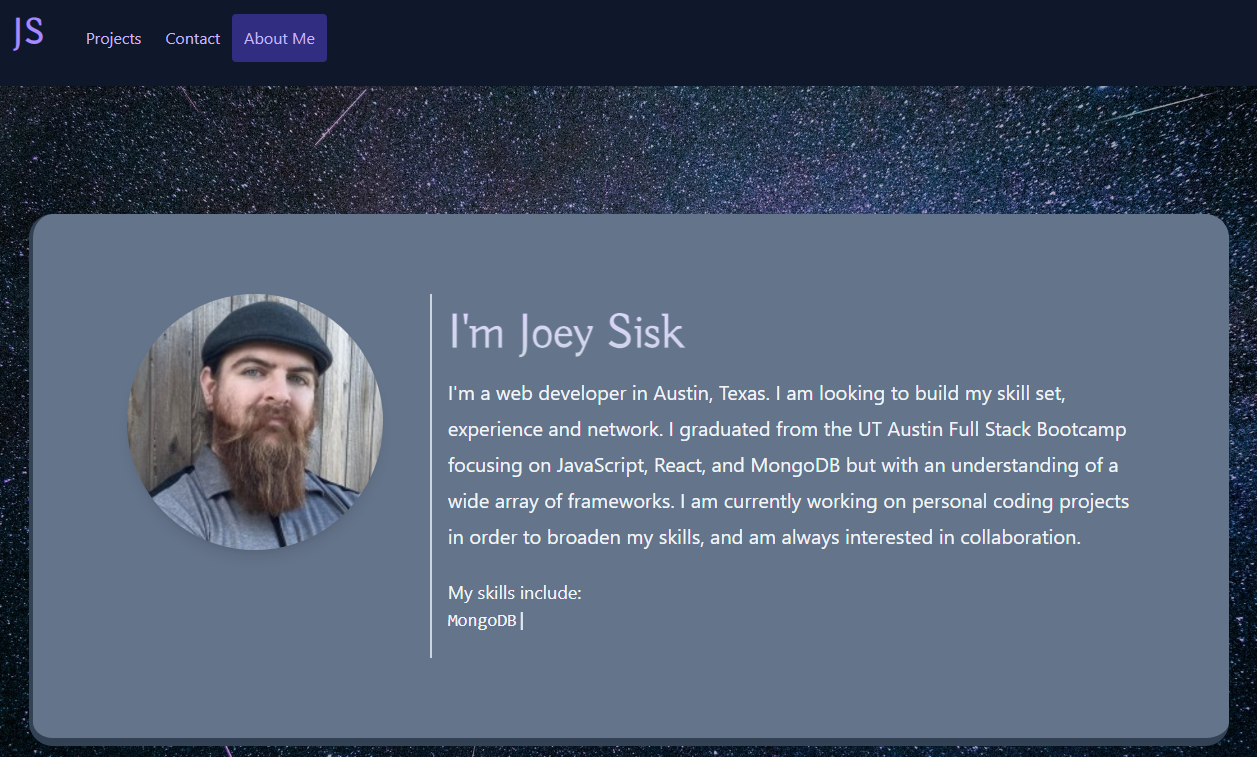
Task: Click Joey Sisk's circular profile photo
Action: 255,422
